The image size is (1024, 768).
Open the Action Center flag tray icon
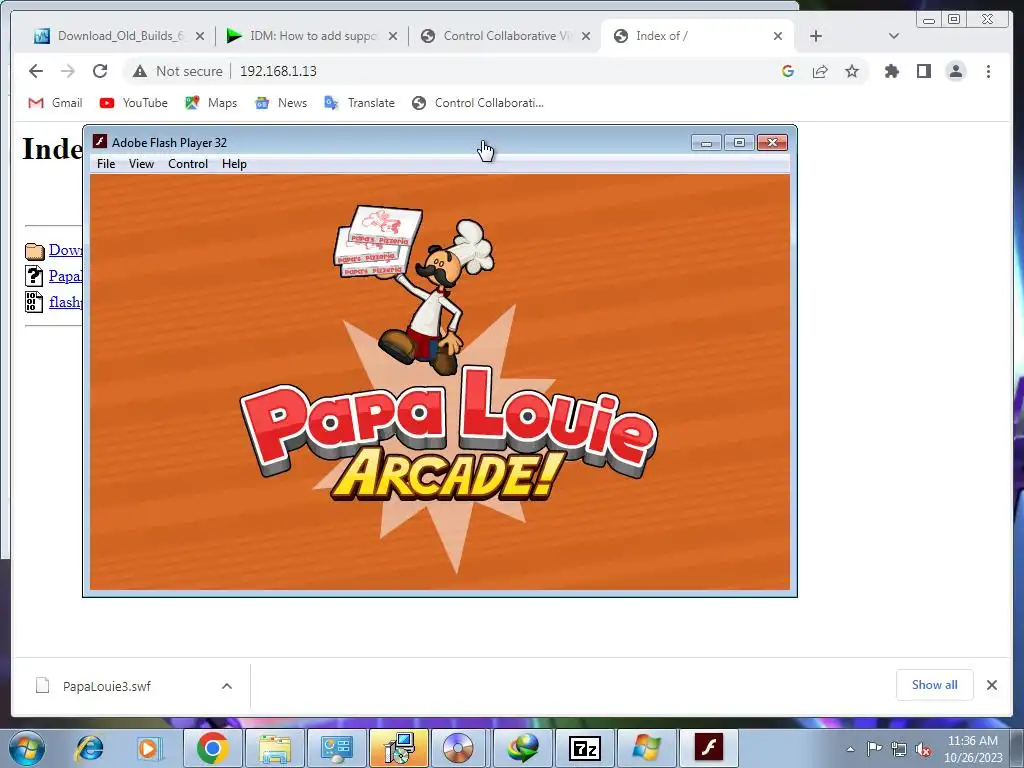pyautogui.click(x=874, y=749)
